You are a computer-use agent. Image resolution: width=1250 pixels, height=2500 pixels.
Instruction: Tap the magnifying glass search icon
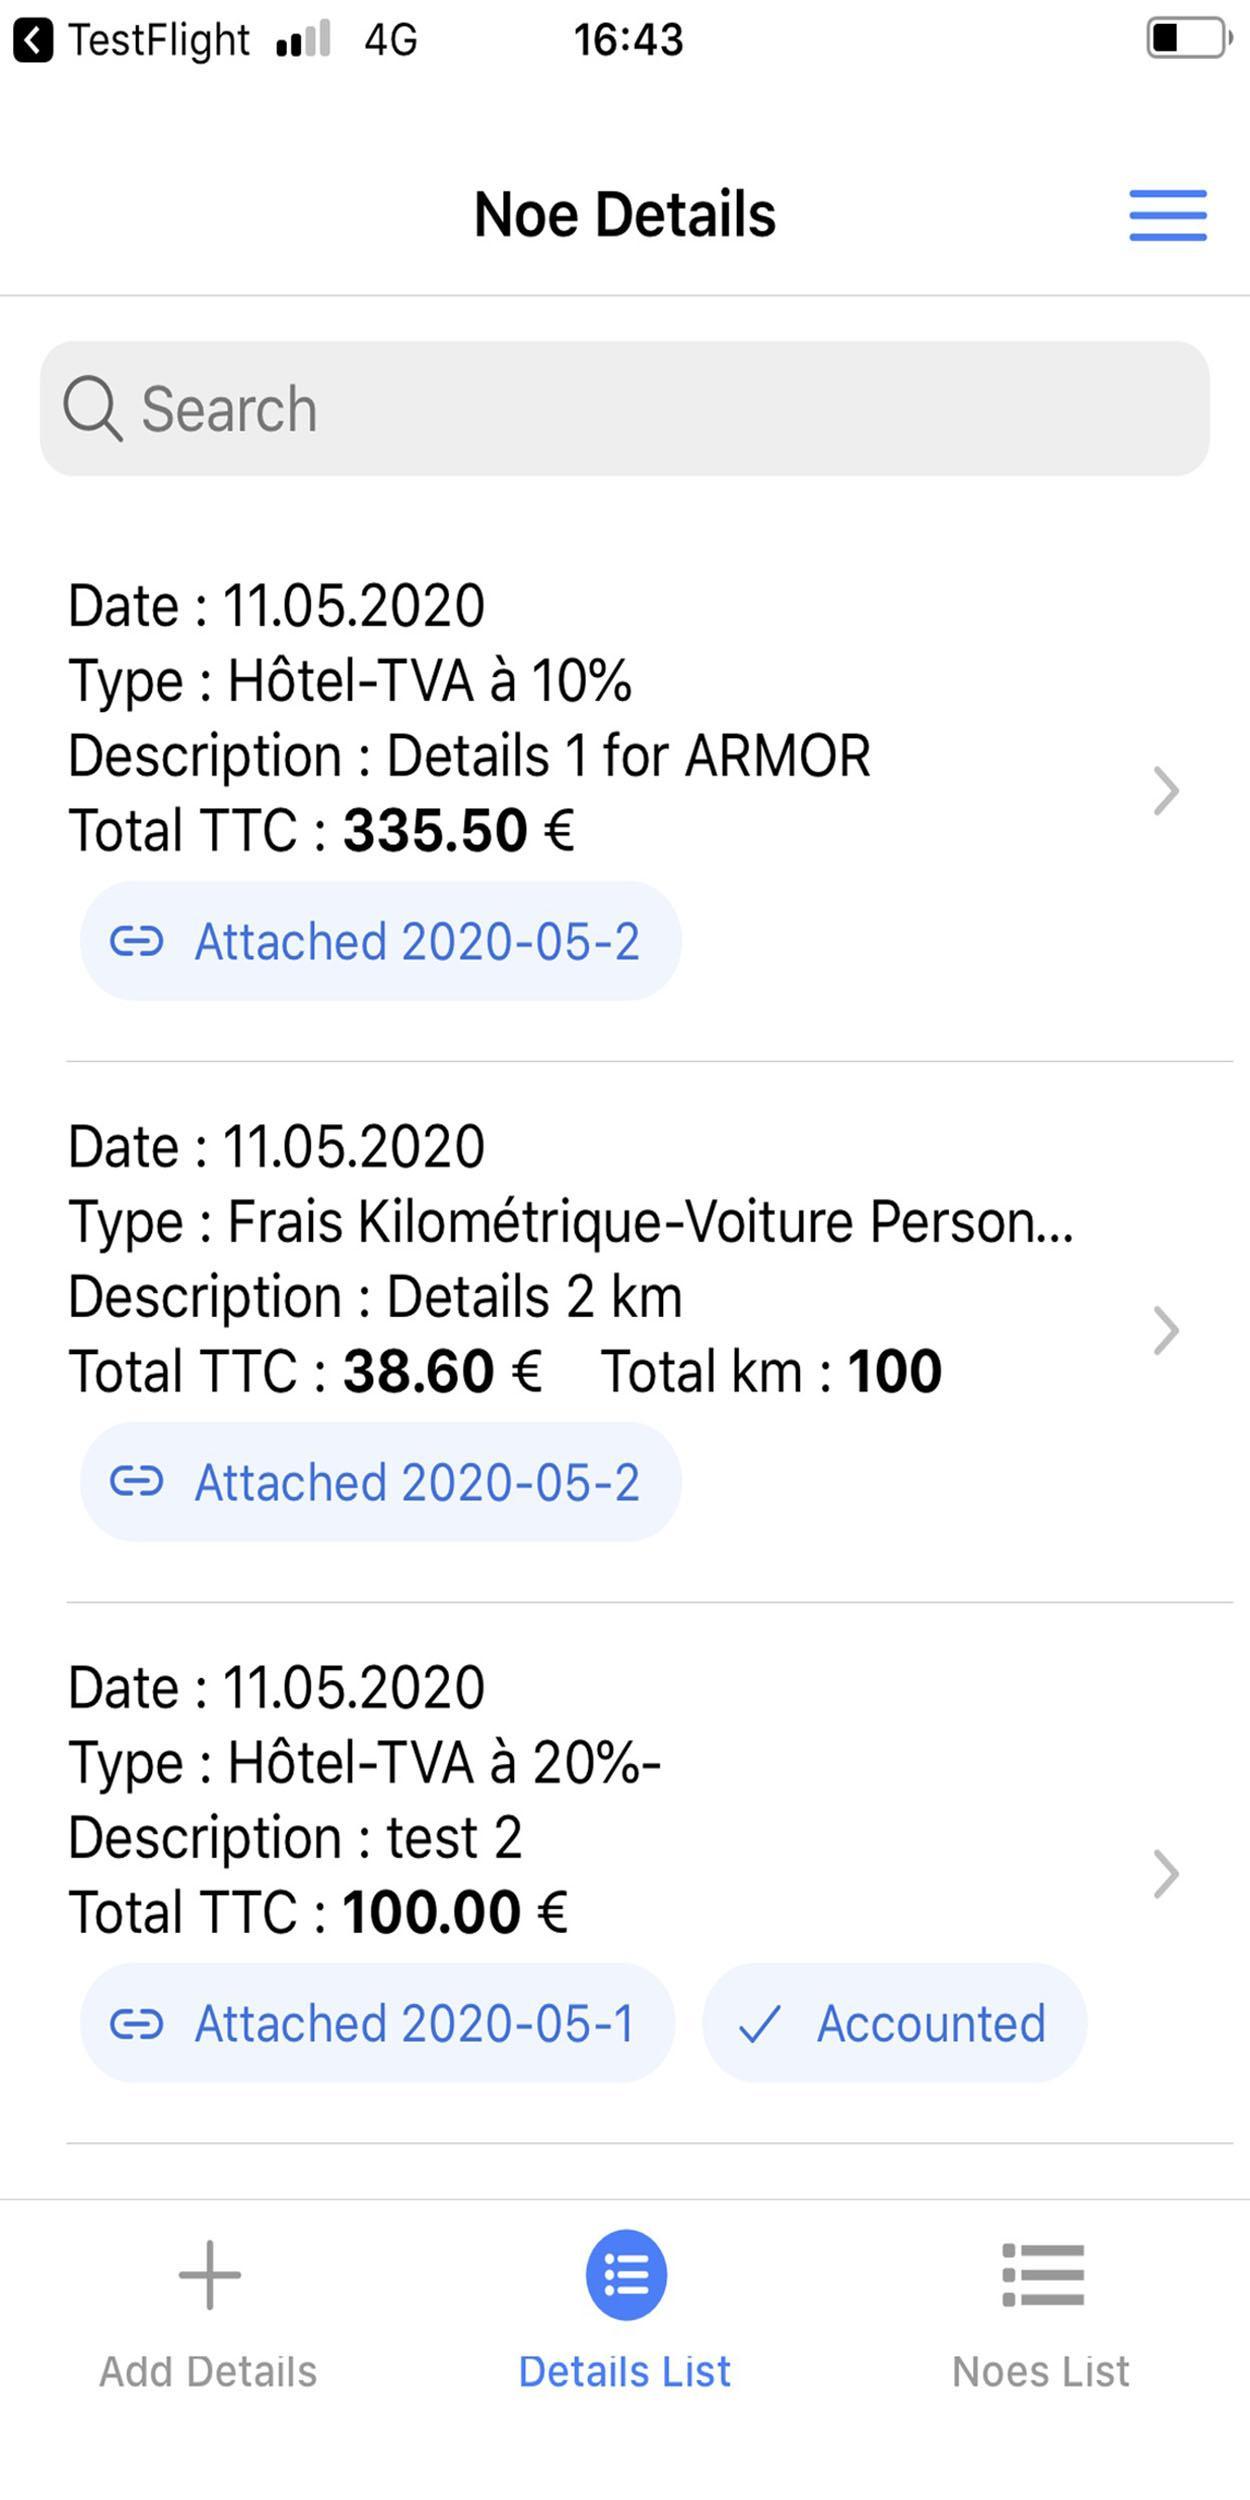(92, 408)
